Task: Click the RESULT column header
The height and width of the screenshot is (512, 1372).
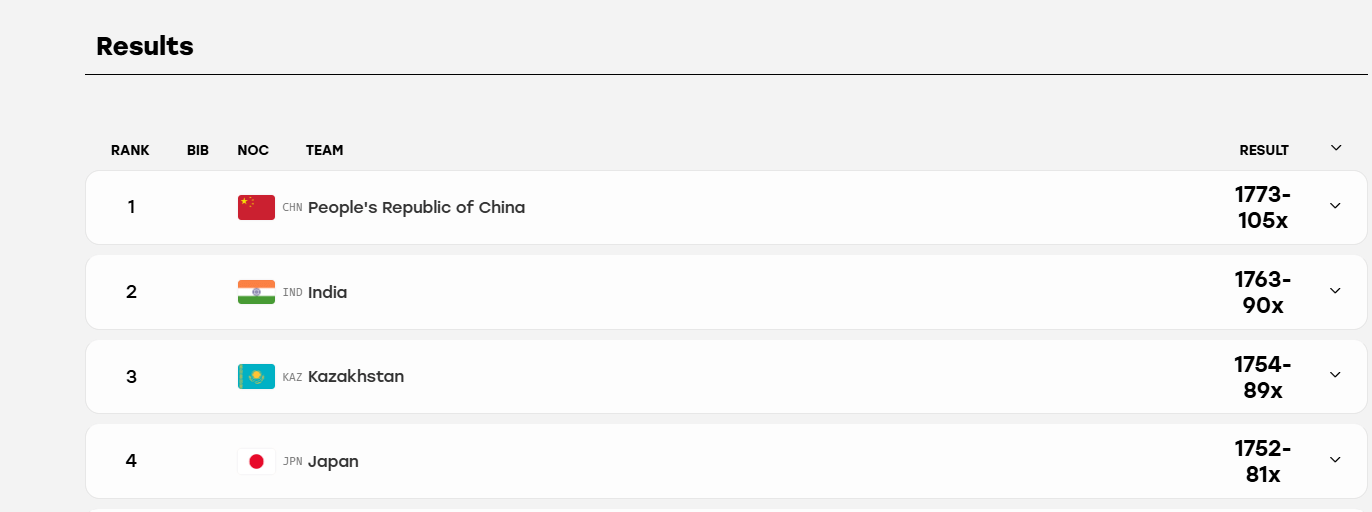Action: pyautogui.click(x=1264, y=150)
